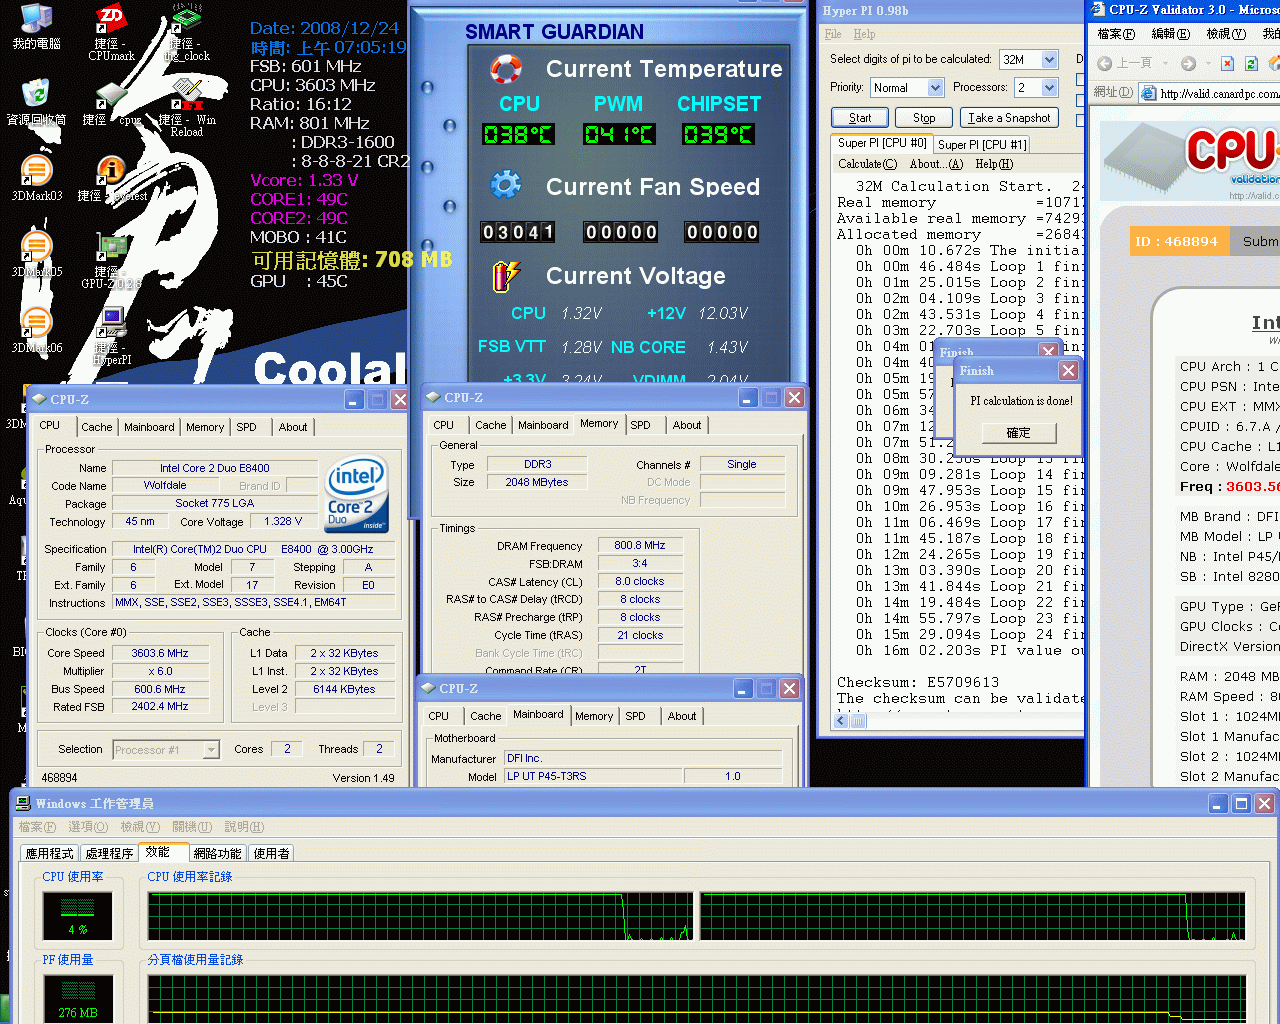Click the page icon in IE address bar

[x=1149, y=93]
